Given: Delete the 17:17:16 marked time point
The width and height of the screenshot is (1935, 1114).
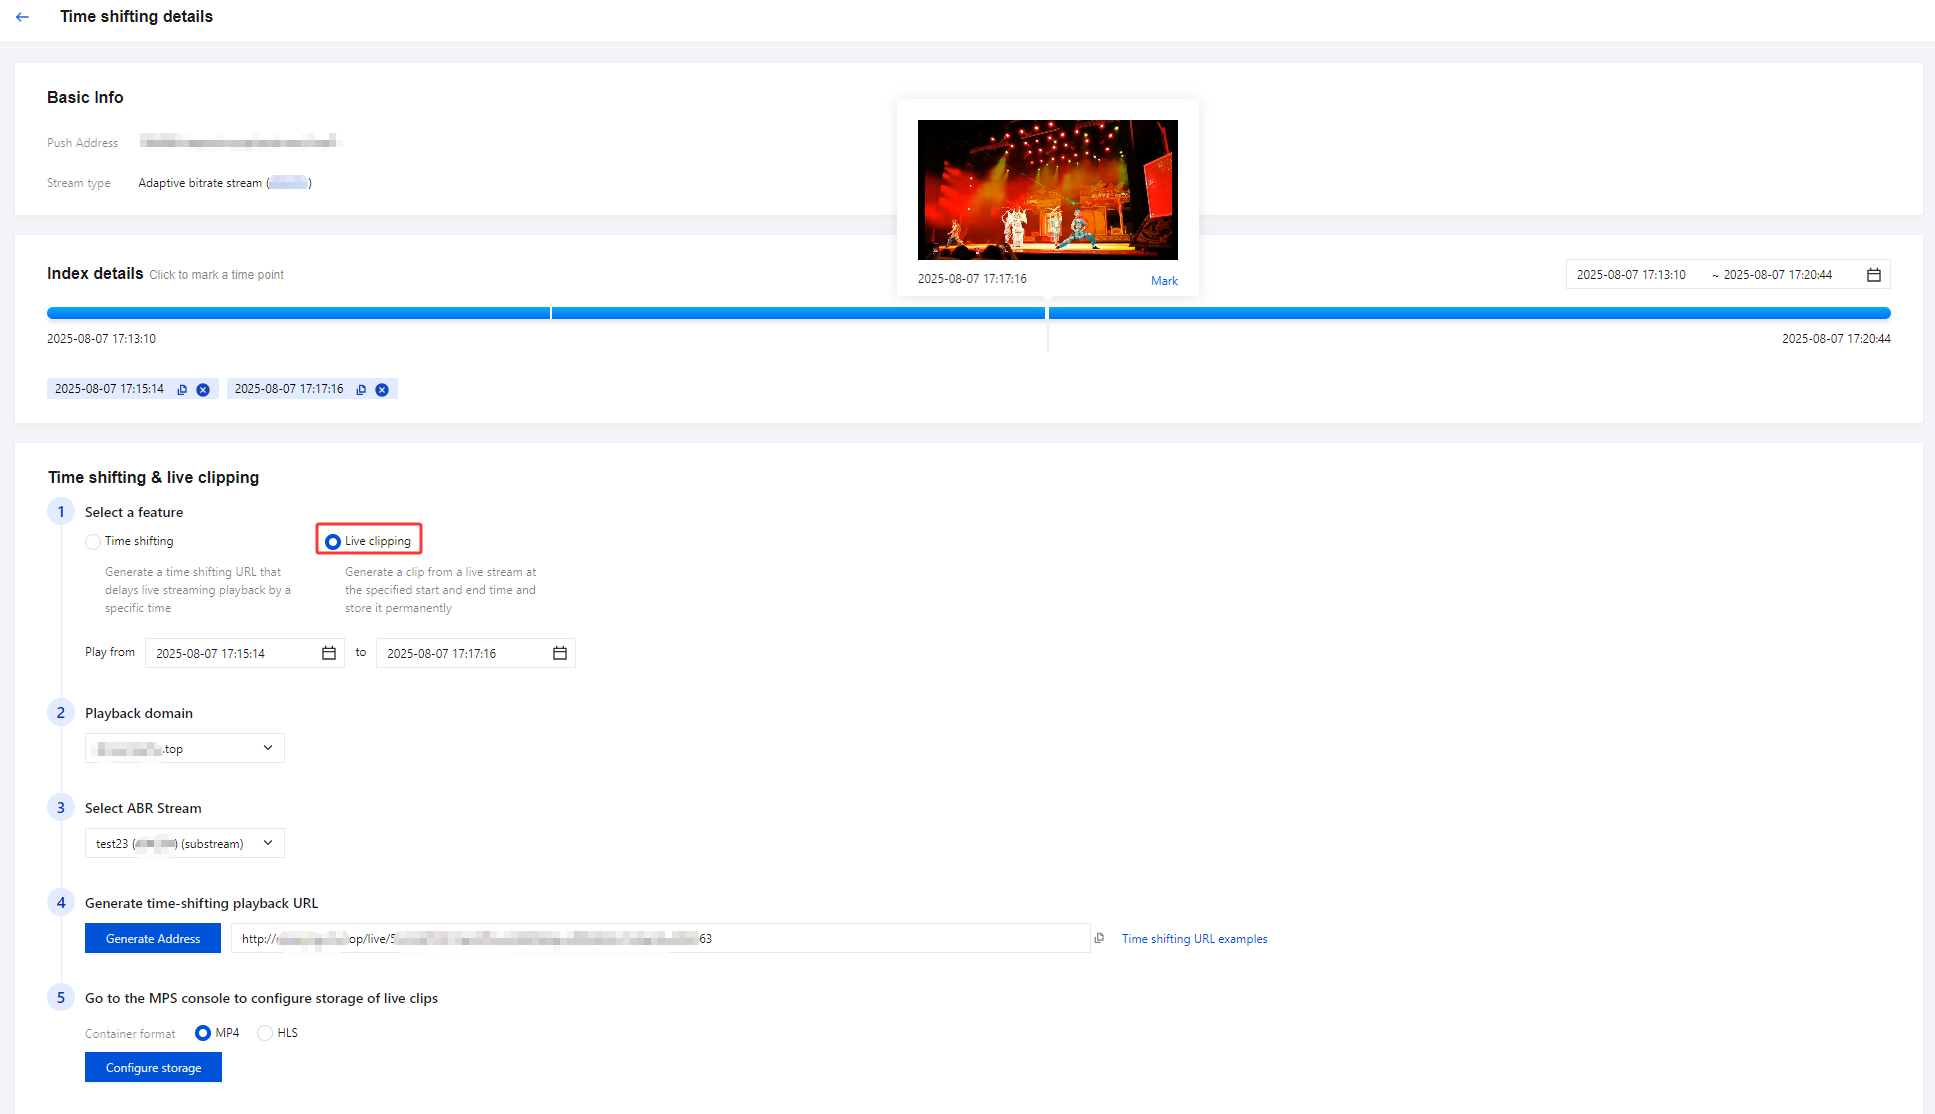Looking at the screenshot, I should [382, 390].
